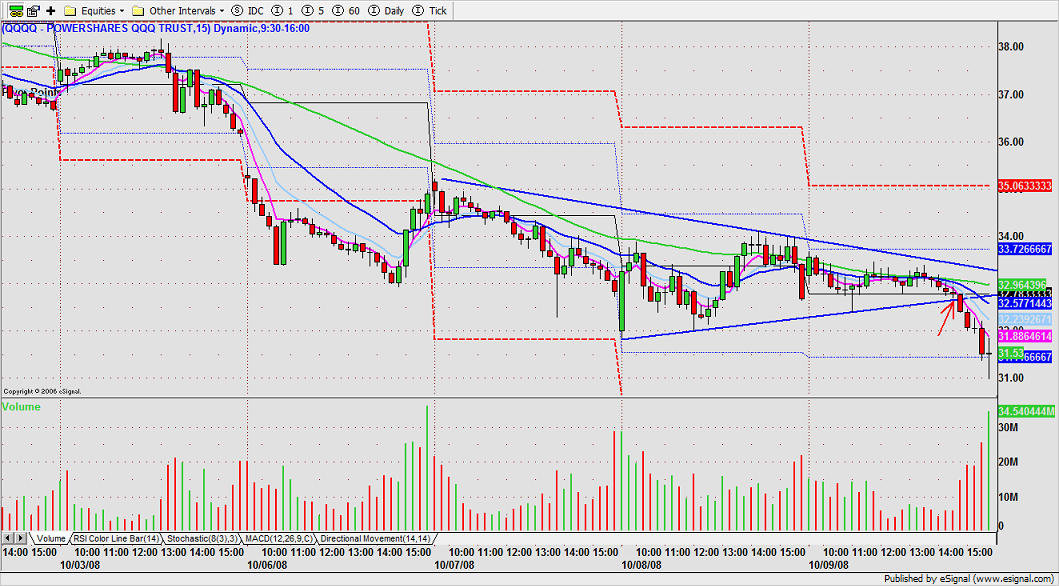Switch to Daily interval
Image resolution: width=1059 pixels, height=586 pixels.
pyautogui.click(x=386, y=11)
